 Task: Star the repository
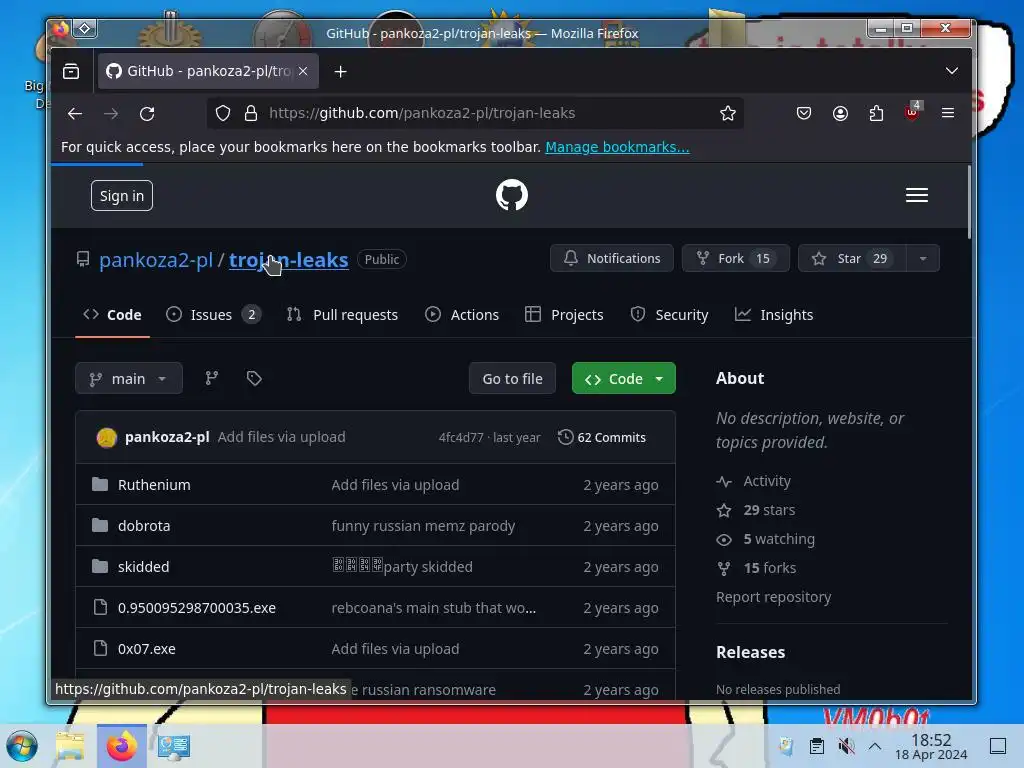[852, 259]
